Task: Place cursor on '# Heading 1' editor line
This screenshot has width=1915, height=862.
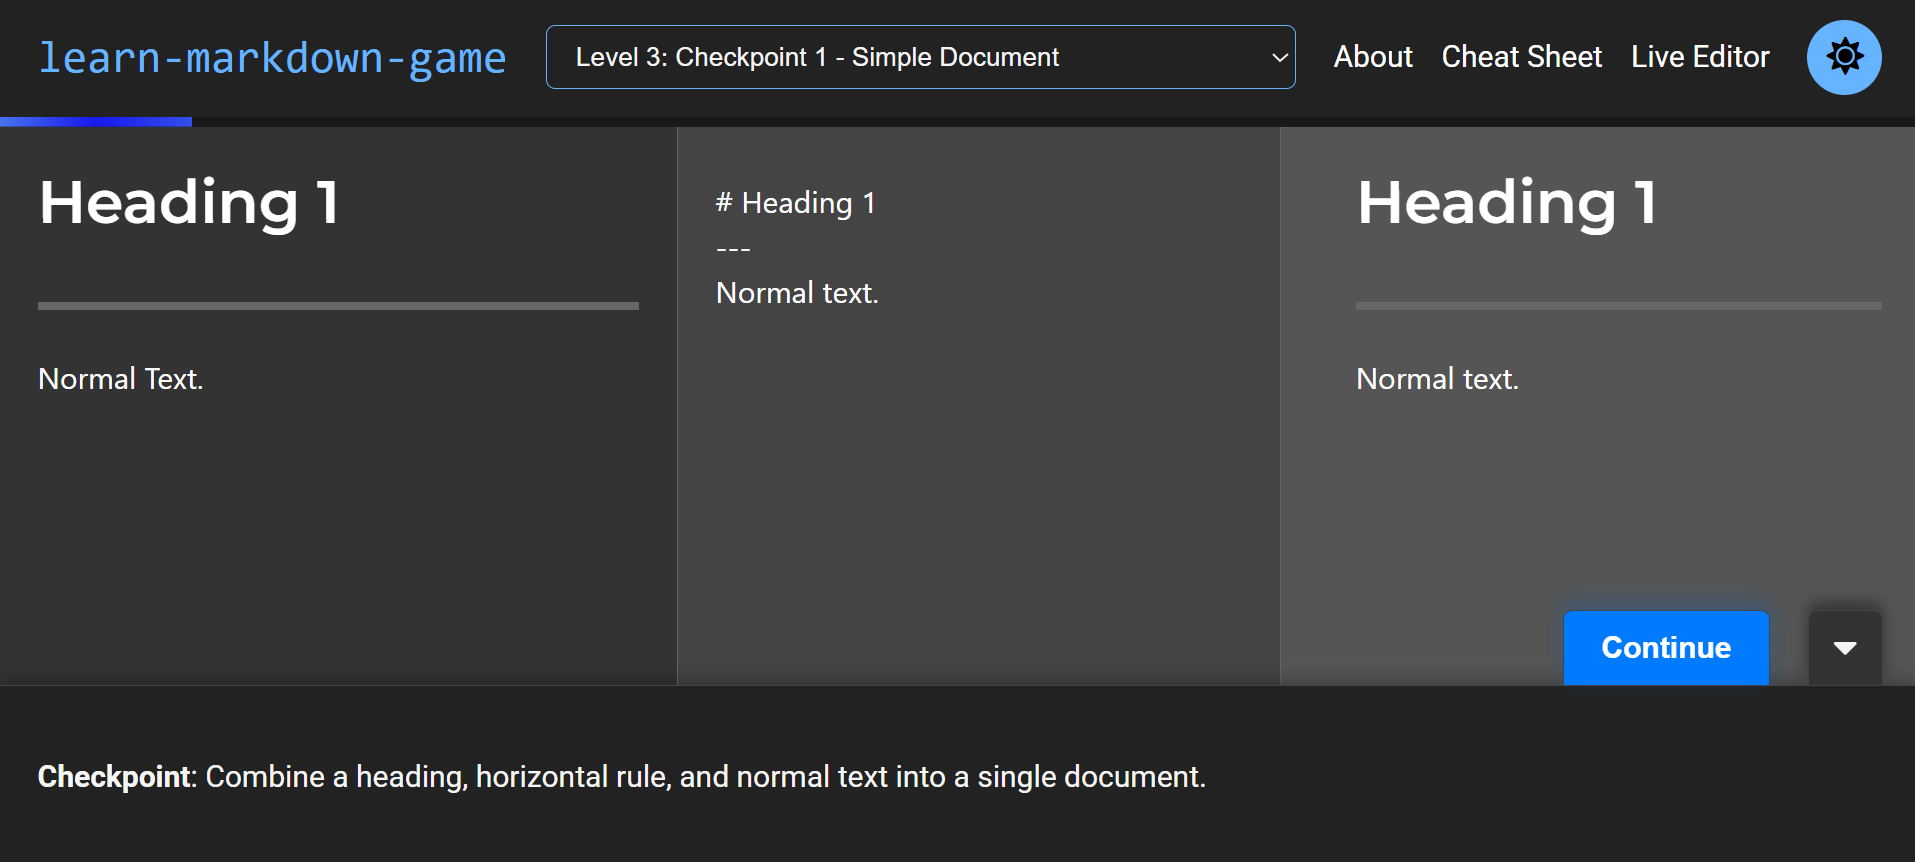Action: [x=796, y=203]
